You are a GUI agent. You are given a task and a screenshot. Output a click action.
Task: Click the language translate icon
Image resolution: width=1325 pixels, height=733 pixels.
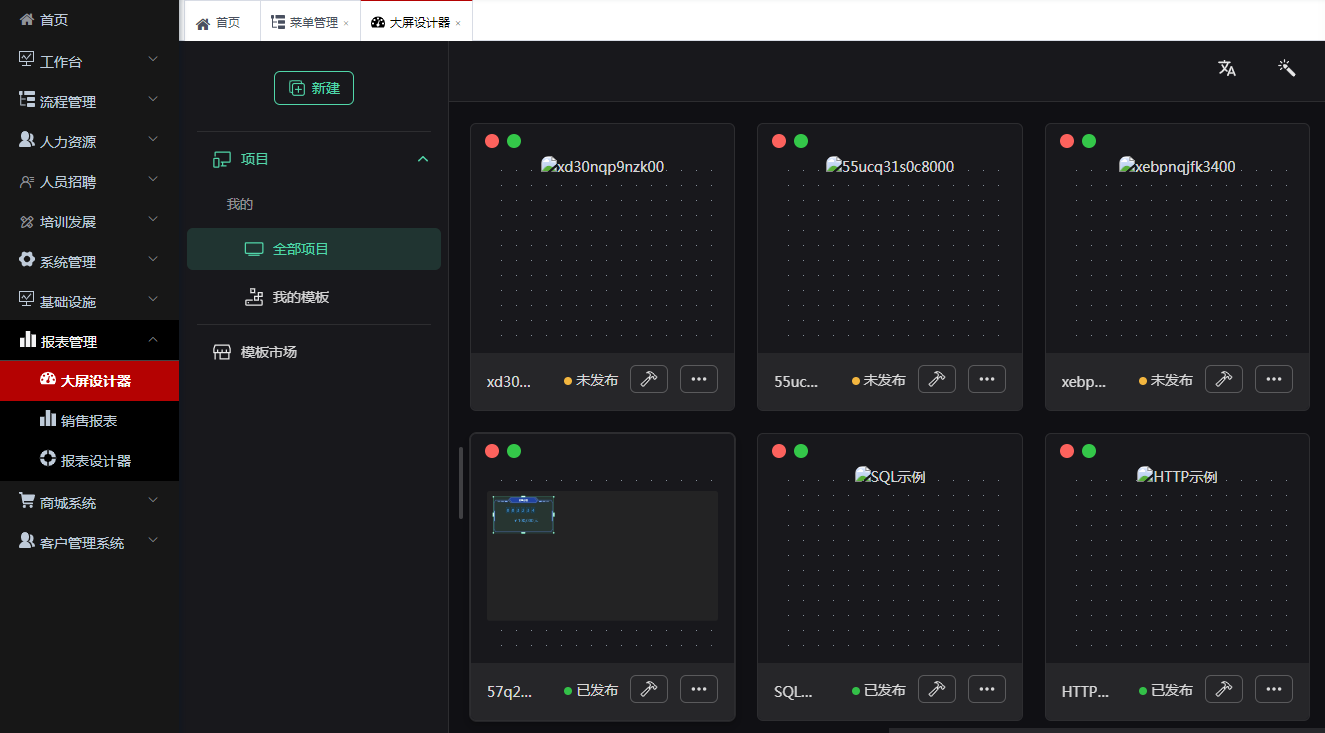tap(1227, 68)
